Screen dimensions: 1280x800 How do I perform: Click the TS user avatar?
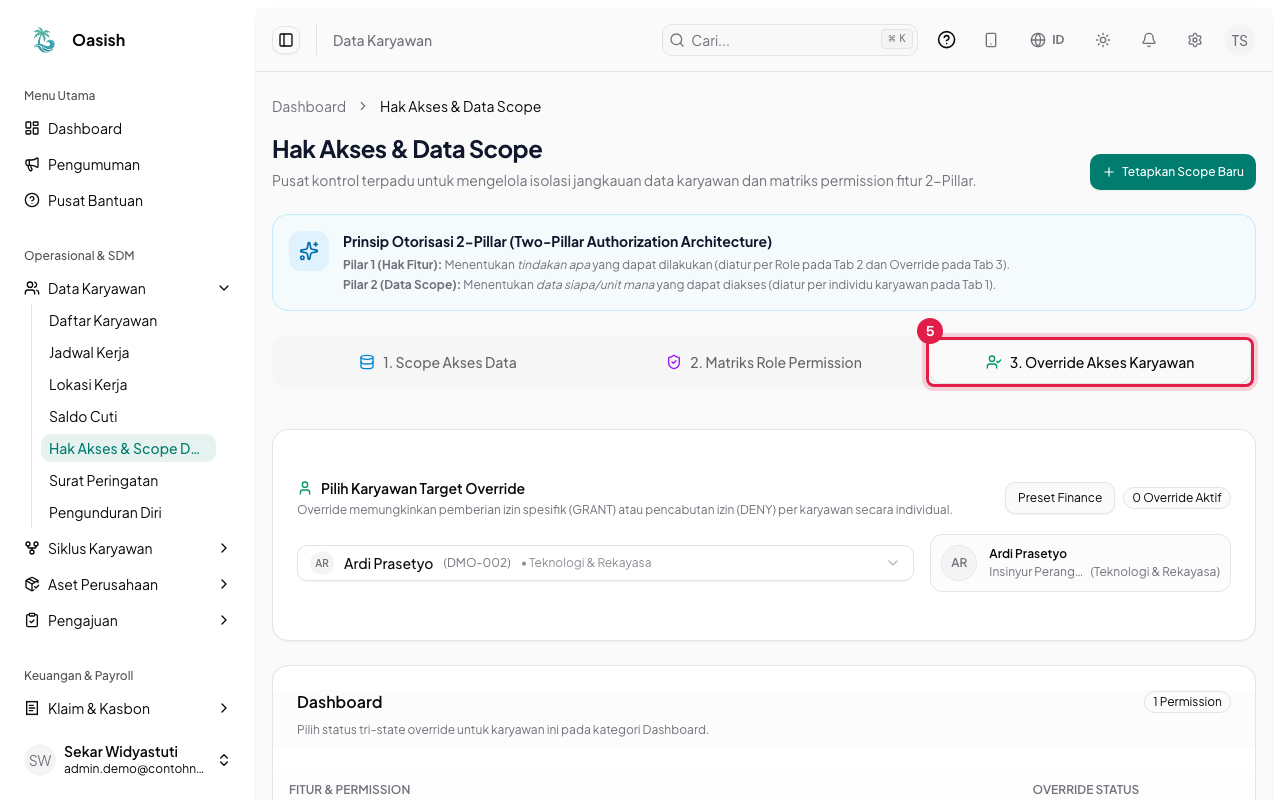pyautogui.click(x=1240, y=40)
